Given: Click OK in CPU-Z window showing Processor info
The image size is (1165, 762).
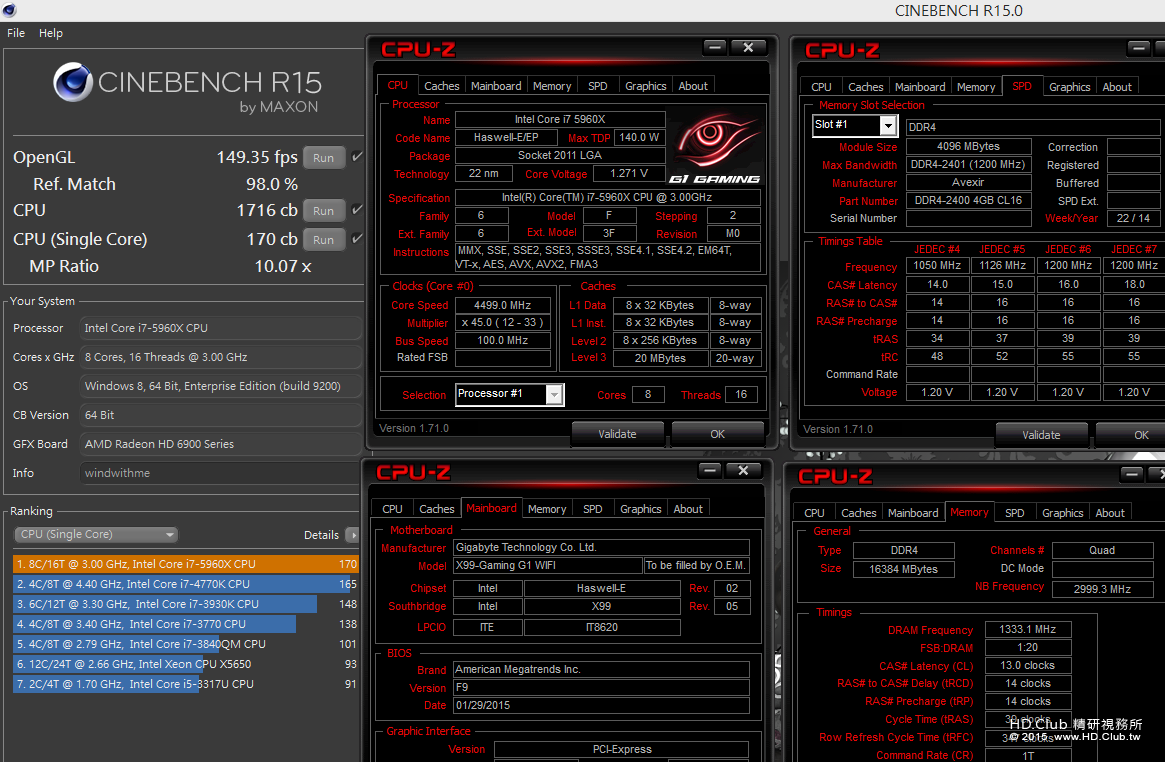Looking at the screenshot, I should tap(718, 434).
